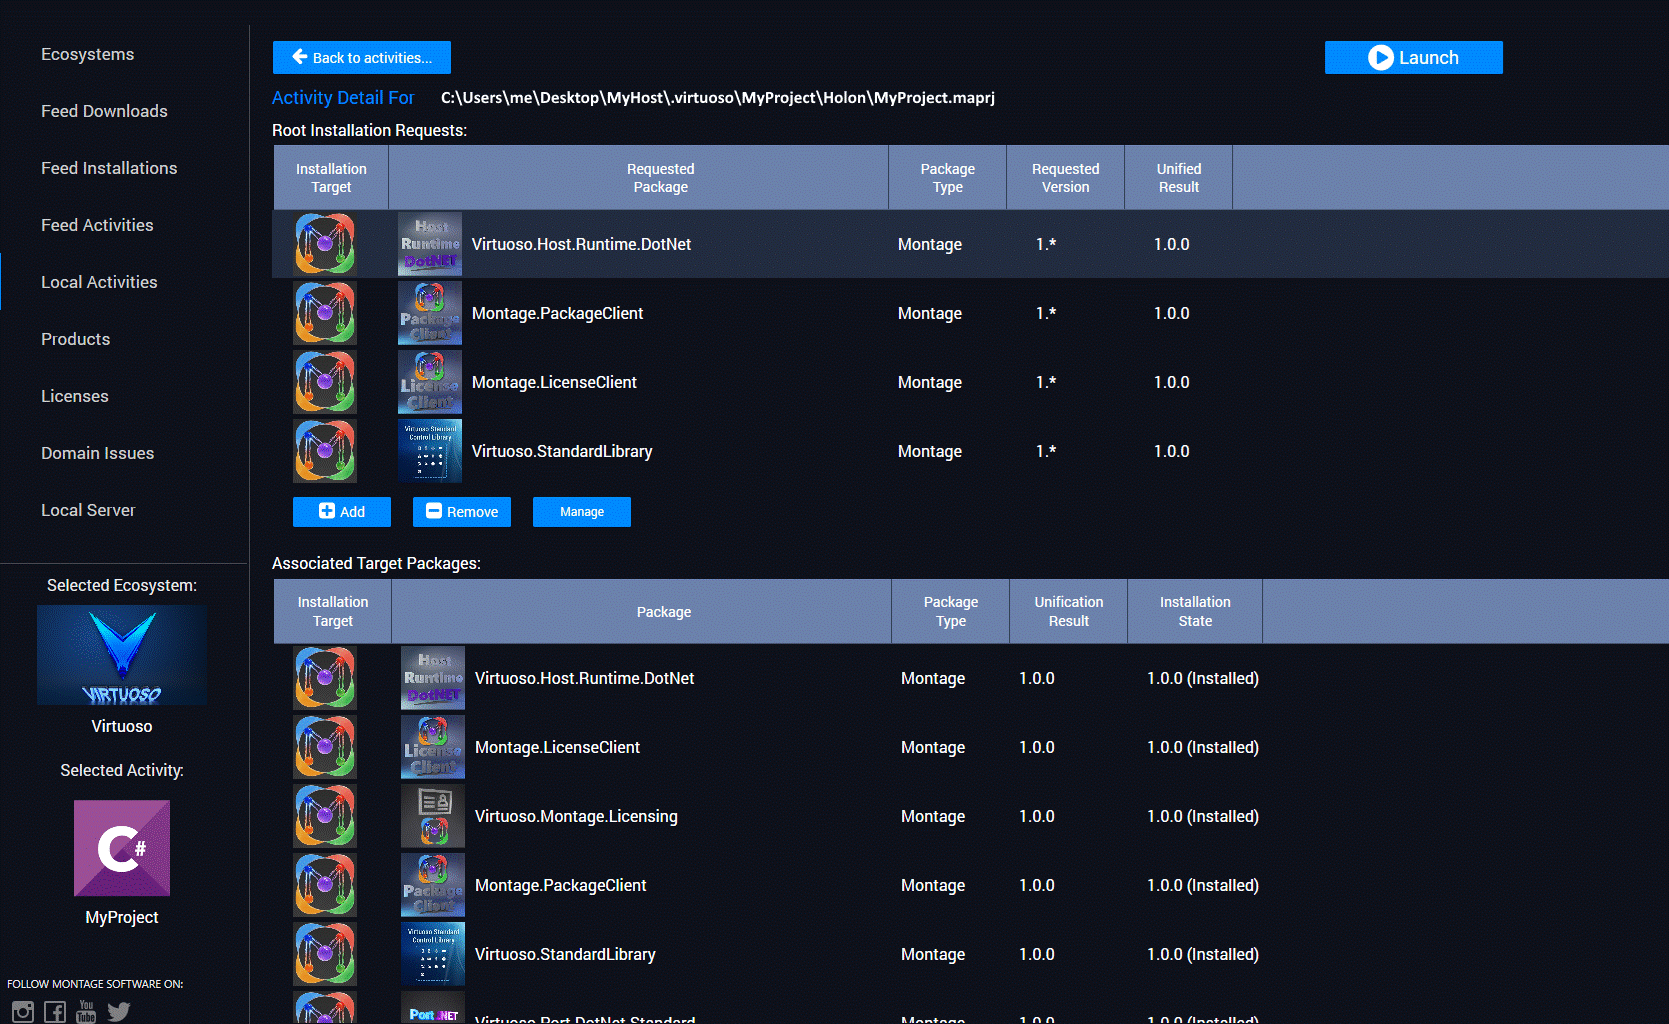Click Virtuoso.Montage.Licensing package icon

click(x=433, y=816)
